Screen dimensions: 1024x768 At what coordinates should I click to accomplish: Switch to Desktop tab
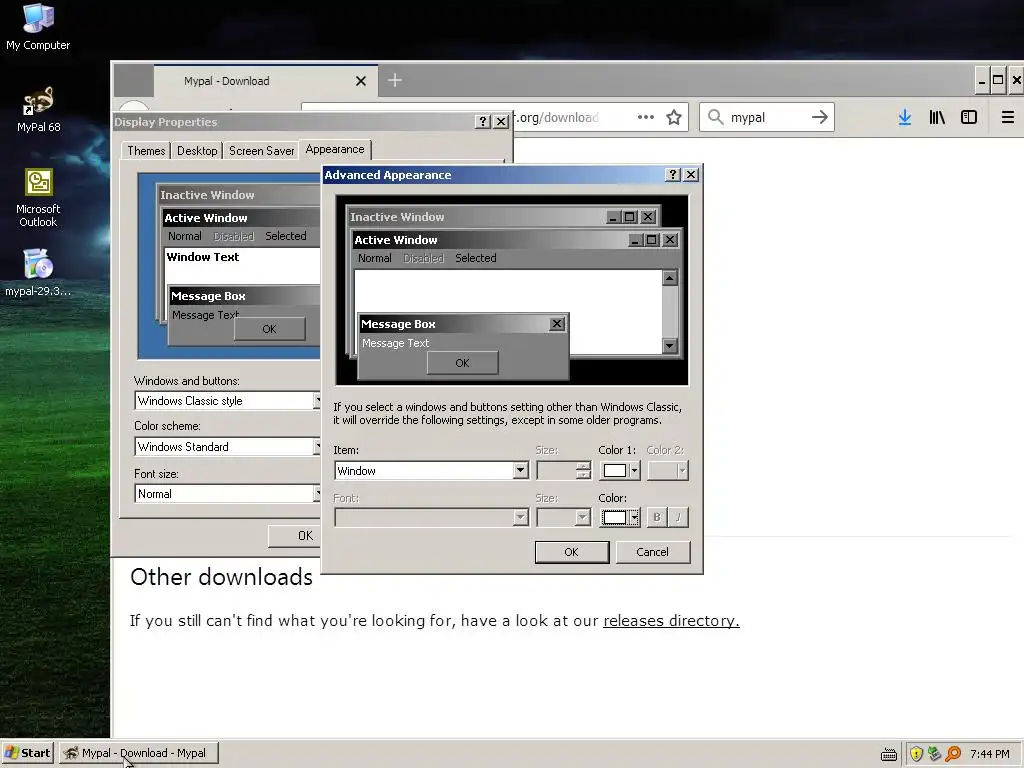[197, 151]
